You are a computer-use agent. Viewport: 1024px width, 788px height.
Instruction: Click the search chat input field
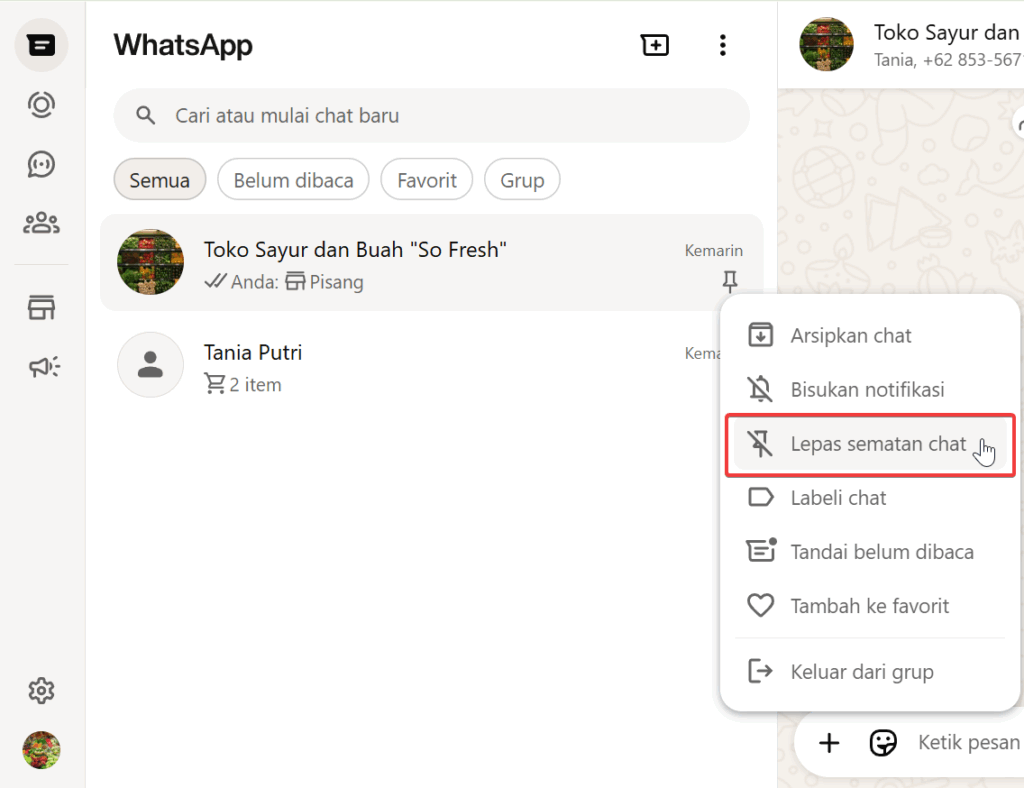[440, 116]
